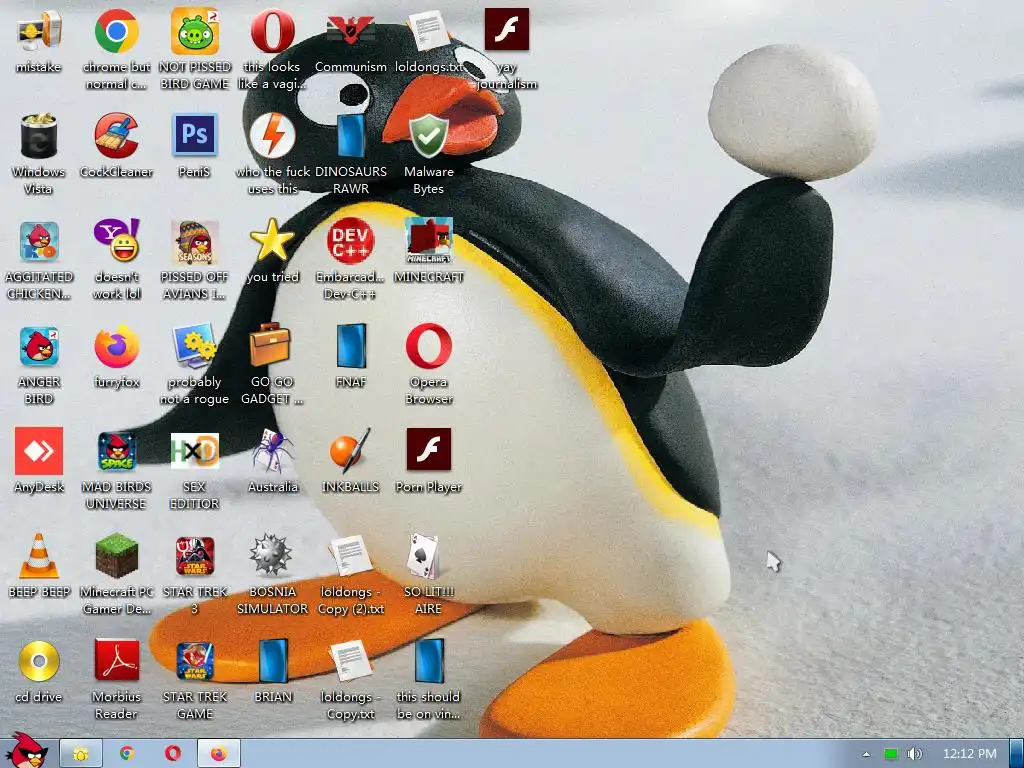Select the loldongs.txt file icon
Viewport: 1024px width, 768px height.
(428, 31)
